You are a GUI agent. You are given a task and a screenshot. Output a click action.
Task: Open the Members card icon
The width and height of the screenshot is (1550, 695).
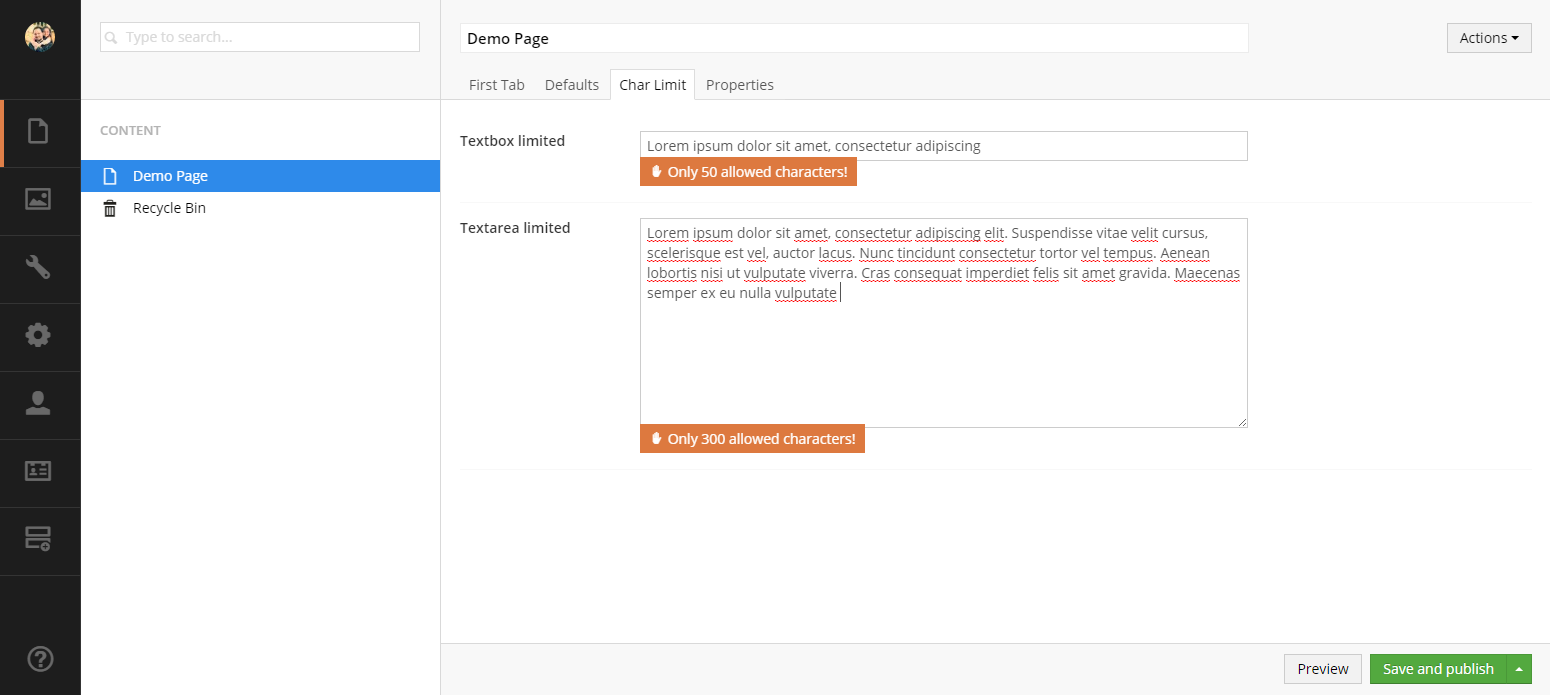[x=38, y=471]
